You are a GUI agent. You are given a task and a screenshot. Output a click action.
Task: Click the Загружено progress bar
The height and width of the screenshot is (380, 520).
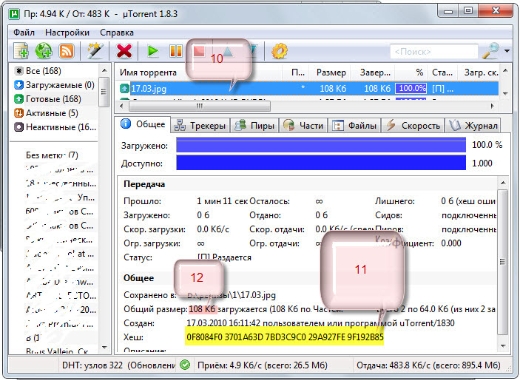click(321, 145)
